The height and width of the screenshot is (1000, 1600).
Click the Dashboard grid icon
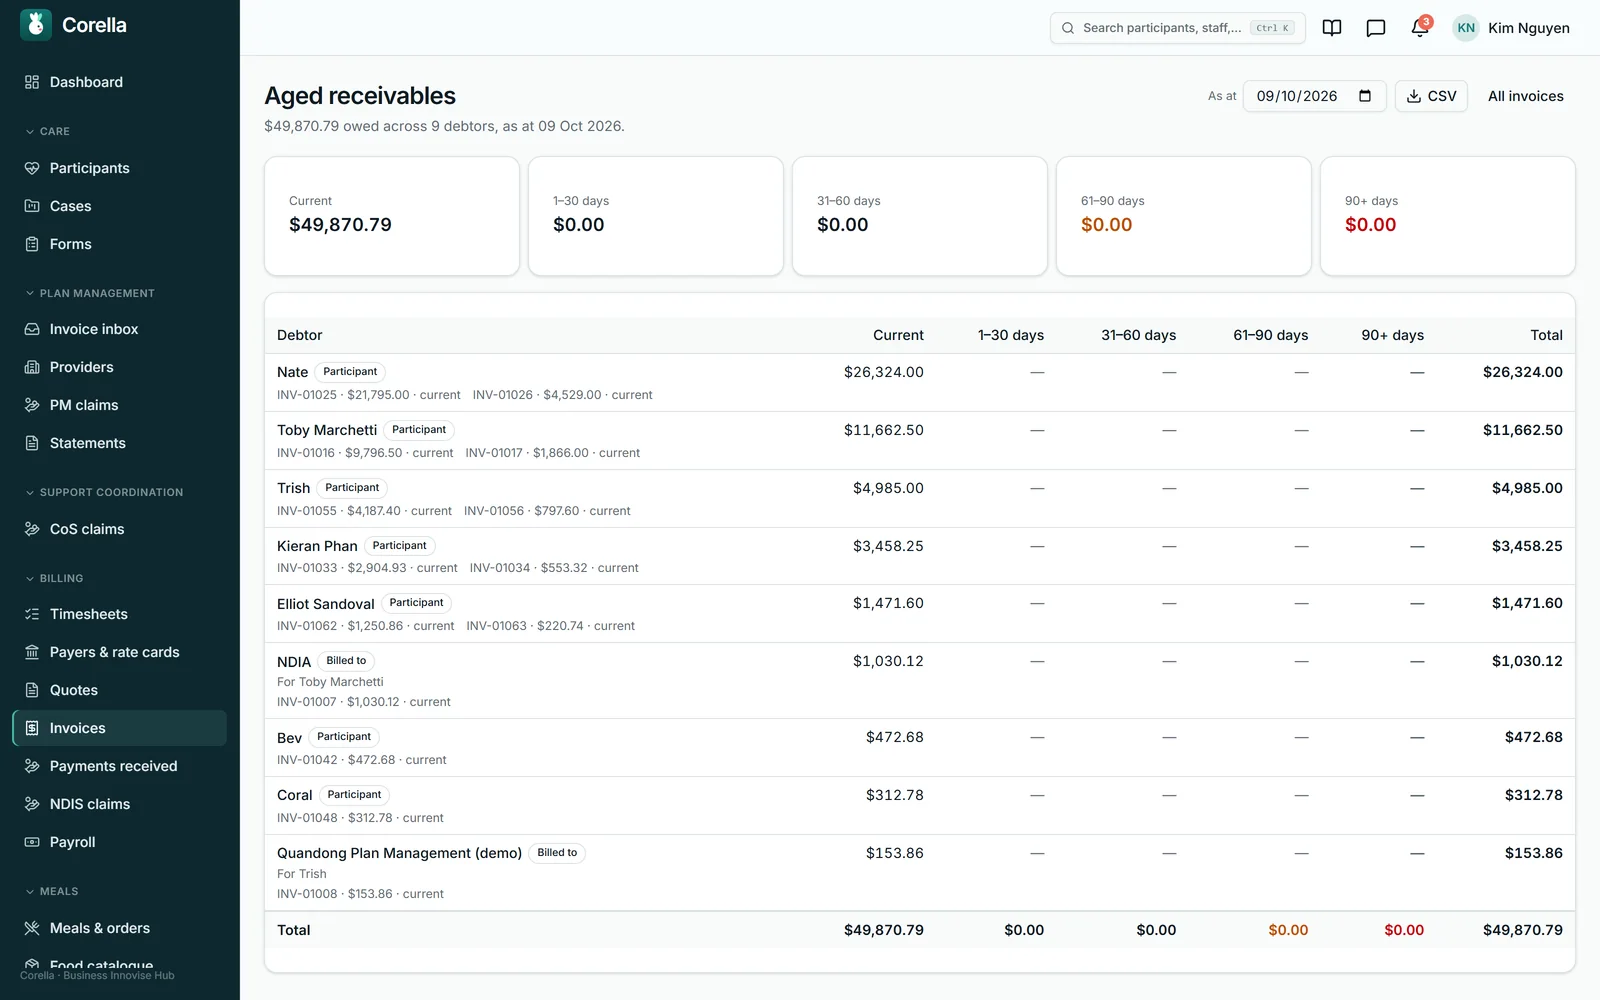click(x=32, y=82)
